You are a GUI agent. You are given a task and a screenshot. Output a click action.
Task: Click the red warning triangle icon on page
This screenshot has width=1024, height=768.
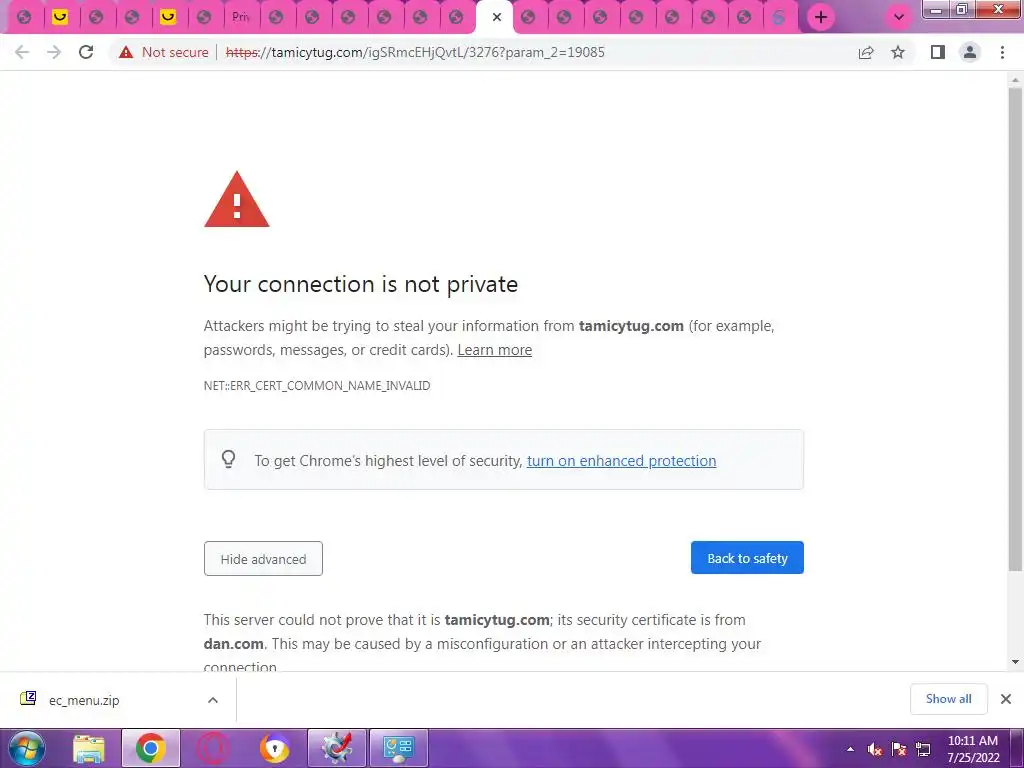(x=236, y=200)
